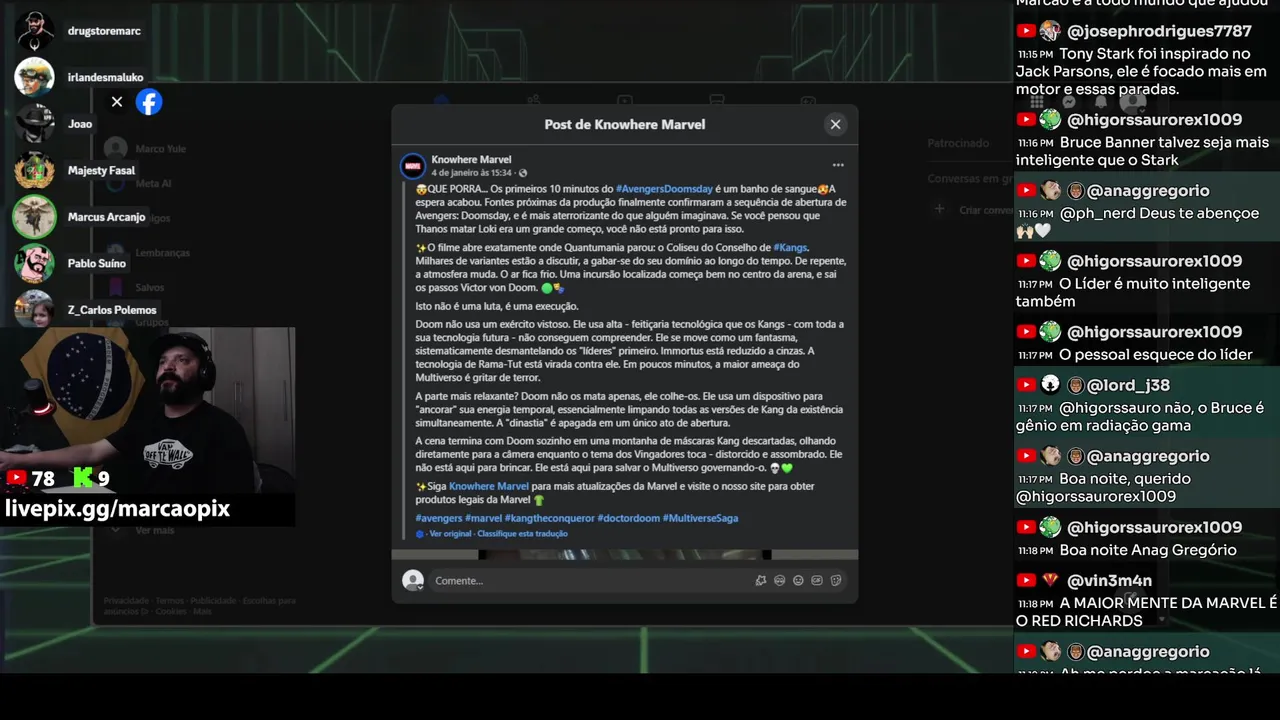Click message 'A MAIOR MENTE DA MARVEL'

1146,611
